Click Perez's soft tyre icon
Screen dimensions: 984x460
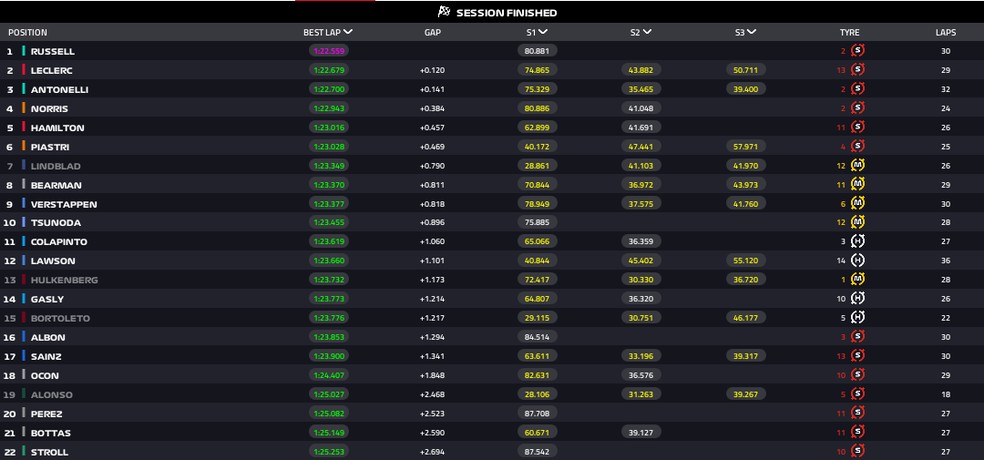point(857,414)
